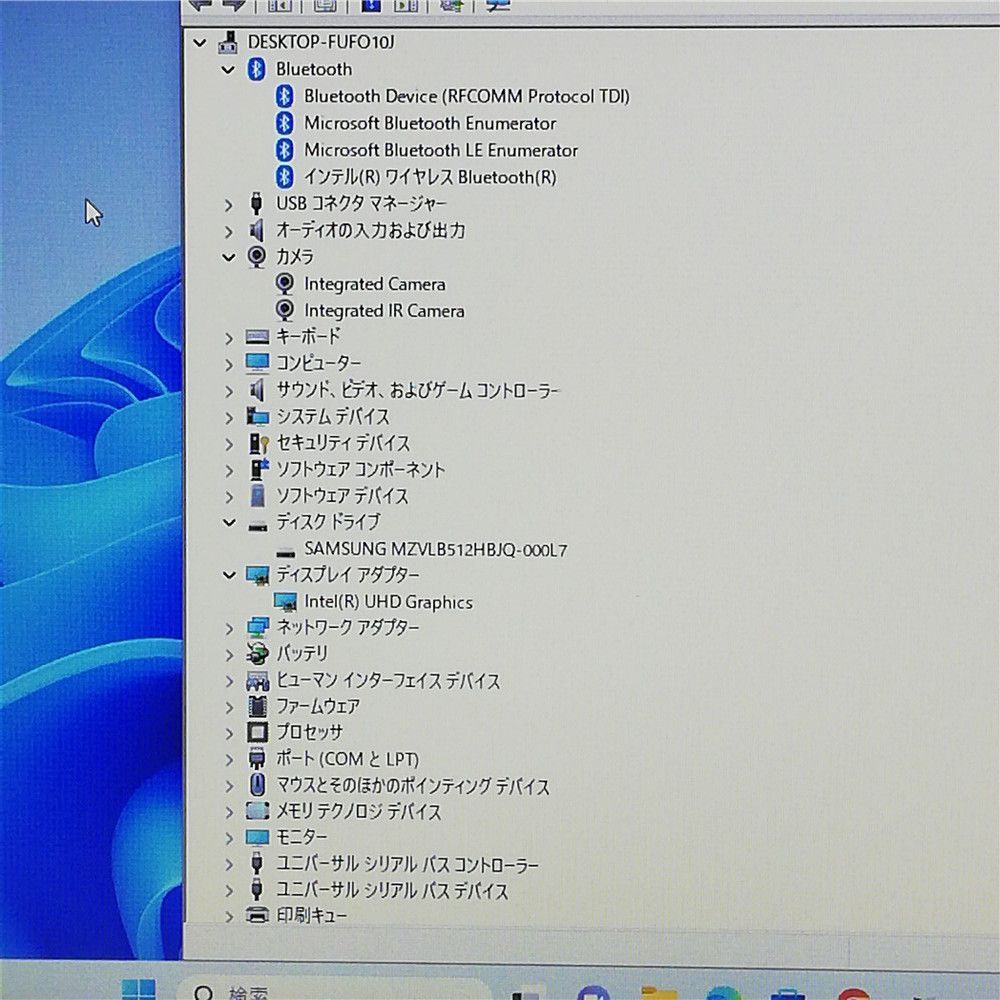Expand the メモリ テクノロジ デバイス category
1000x1000 pixels.
229,812
